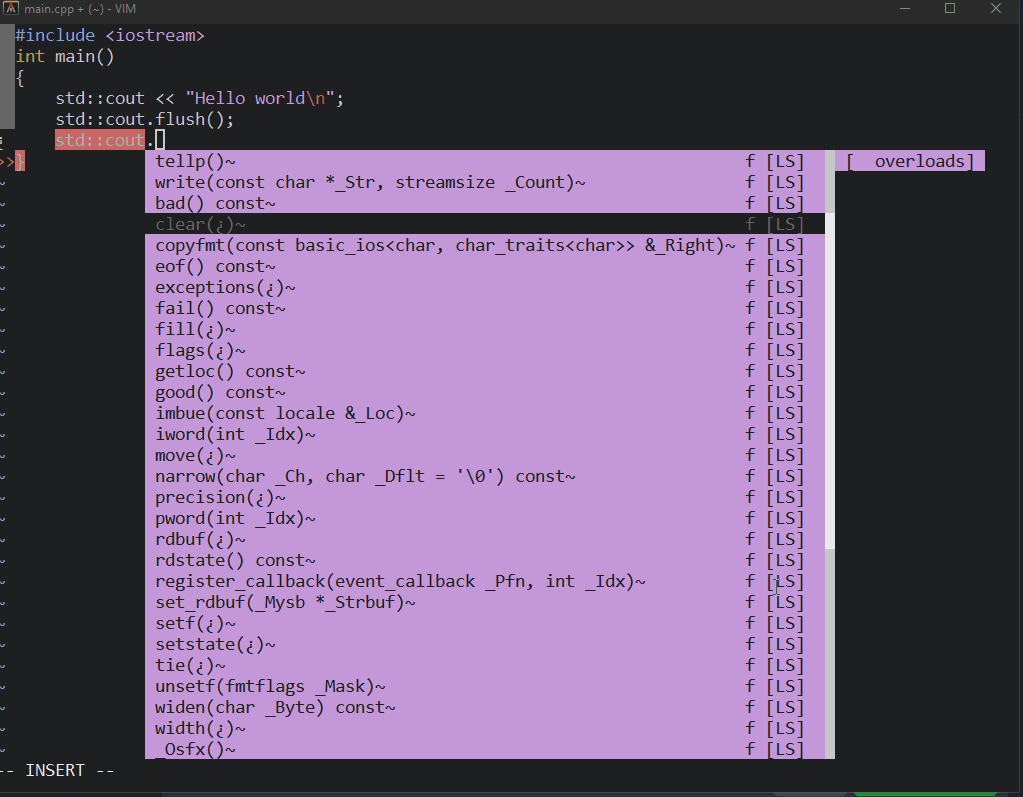
Task: Select copyfmt completion entry
Action: (485, 245)
